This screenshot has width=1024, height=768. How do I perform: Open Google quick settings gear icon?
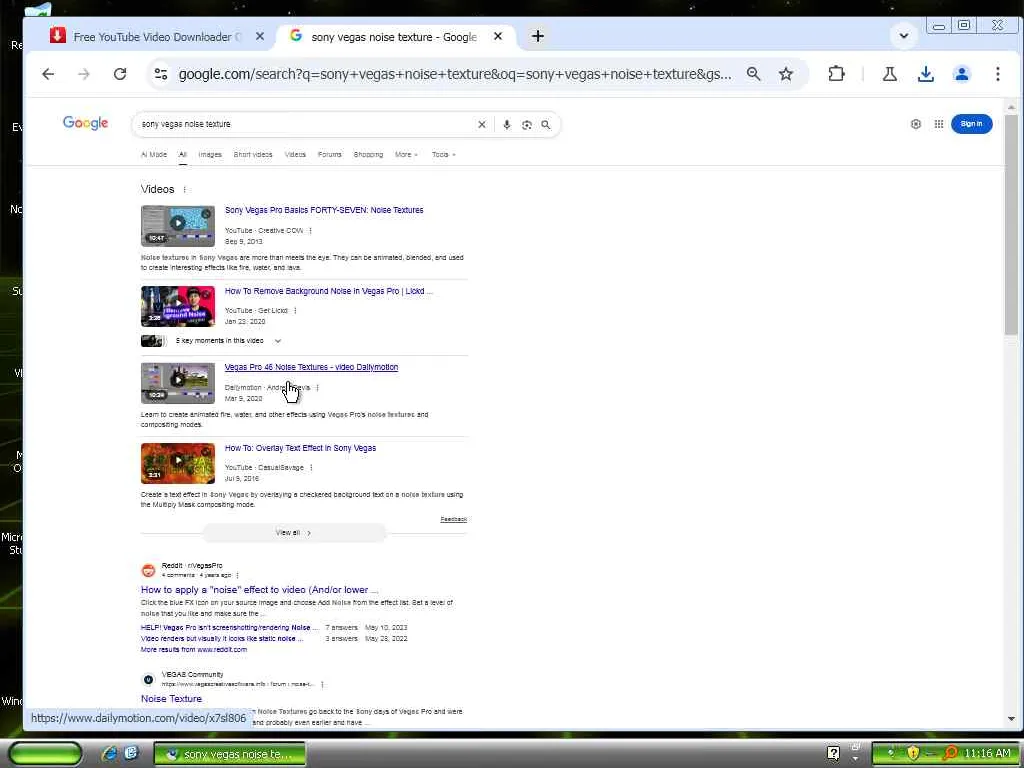[916, 124]
